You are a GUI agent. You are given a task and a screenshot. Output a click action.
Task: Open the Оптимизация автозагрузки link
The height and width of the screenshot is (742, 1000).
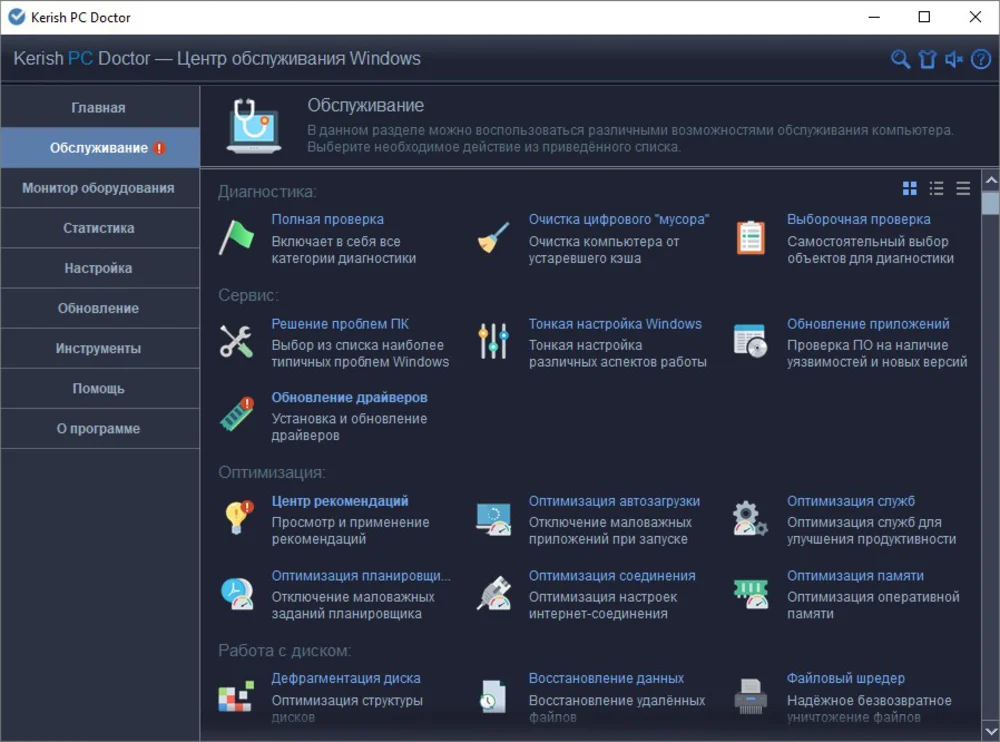(614, 501)
